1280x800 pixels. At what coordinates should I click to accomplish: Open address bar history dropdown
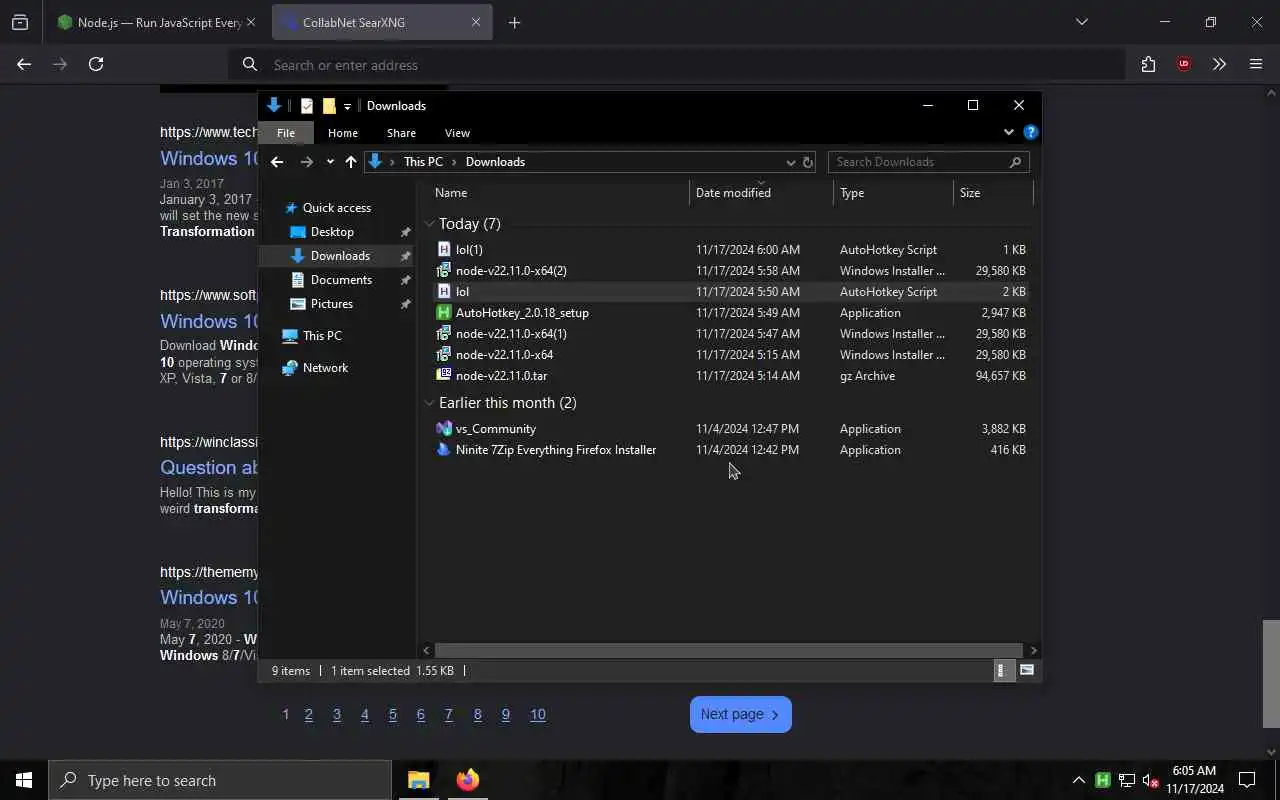tap(790, 162)
